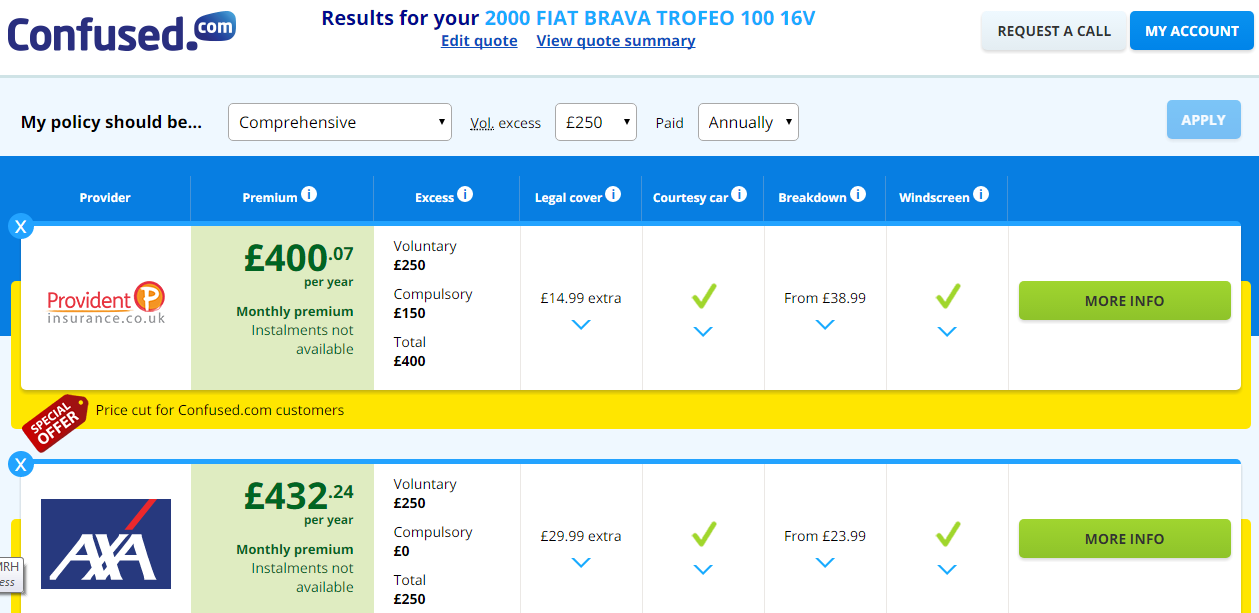Expand Provident breakdown details chevron
Image resolution: width=1259 pixels, height=613 pixels.
[825, 325]
